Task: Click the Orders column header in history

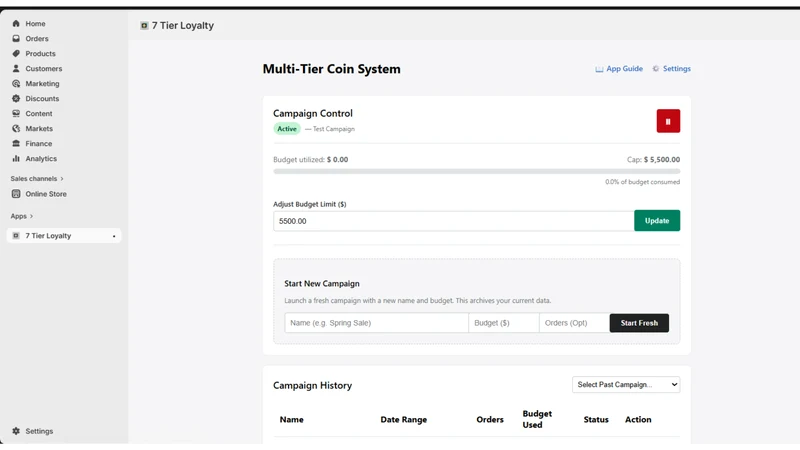Action: [x=490, y=419]
